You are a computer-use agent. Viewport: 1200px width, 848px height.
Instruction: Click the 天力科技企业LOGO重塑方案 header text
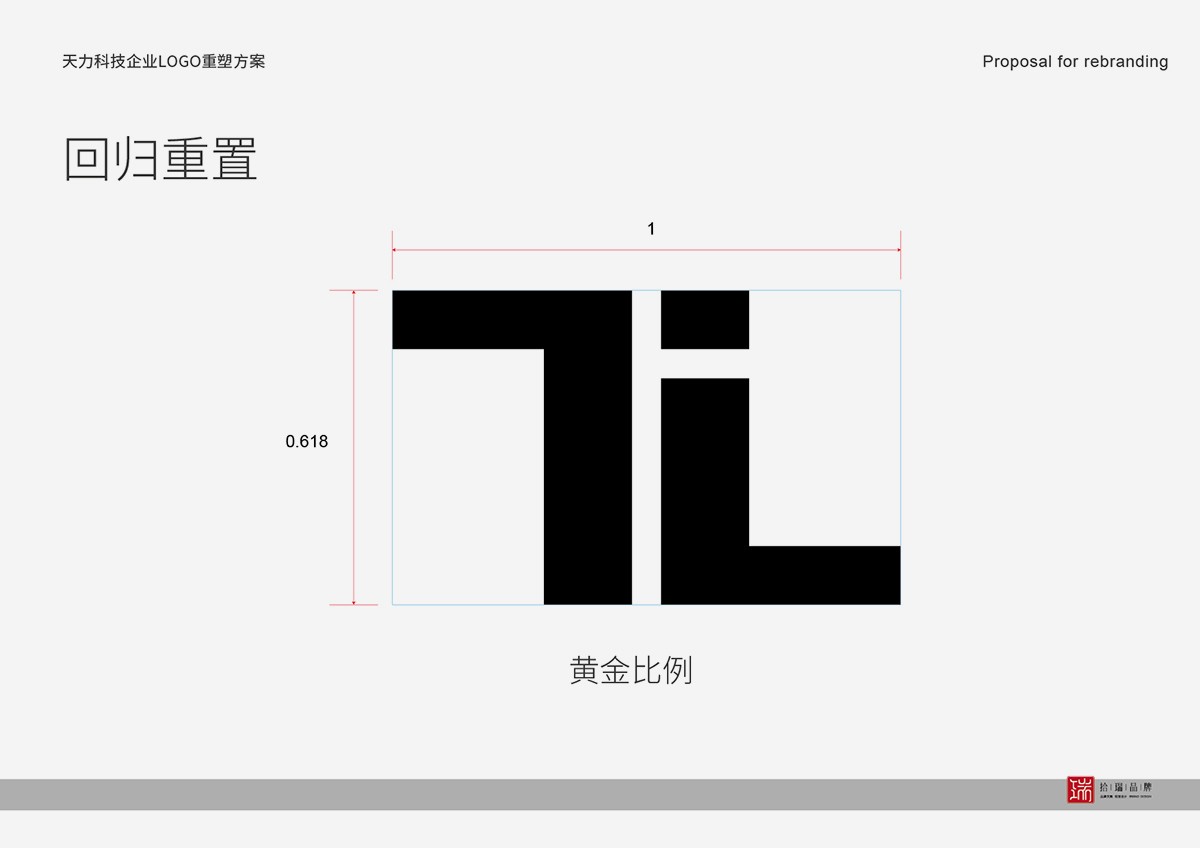click(x=164, y=62)
